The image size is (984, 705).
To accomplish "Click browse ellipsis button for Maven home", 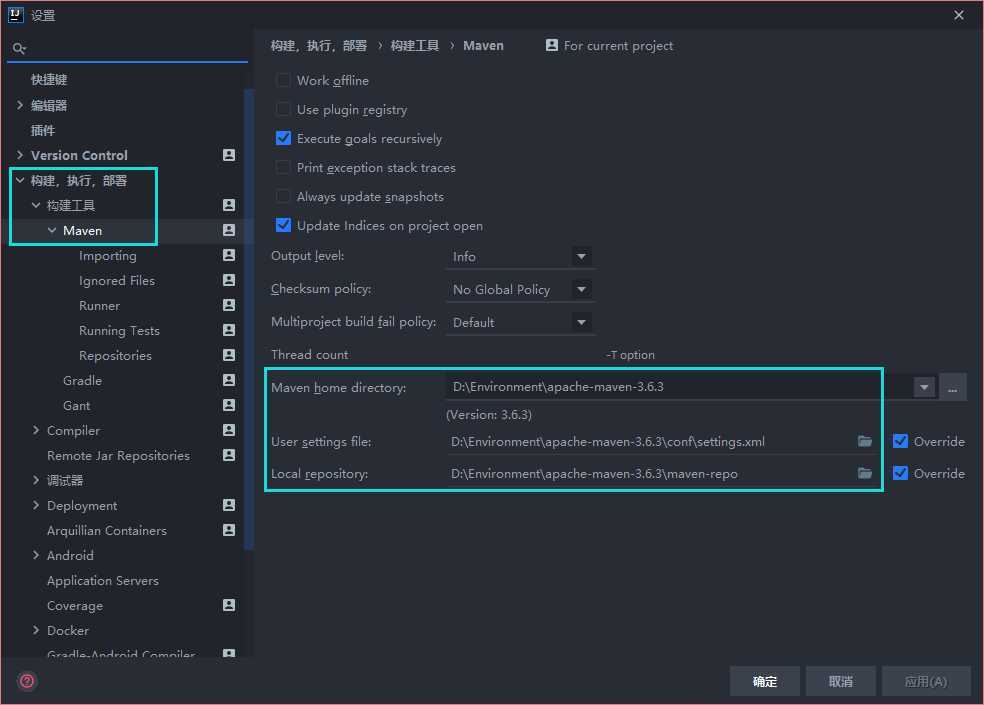I will 953,387.
